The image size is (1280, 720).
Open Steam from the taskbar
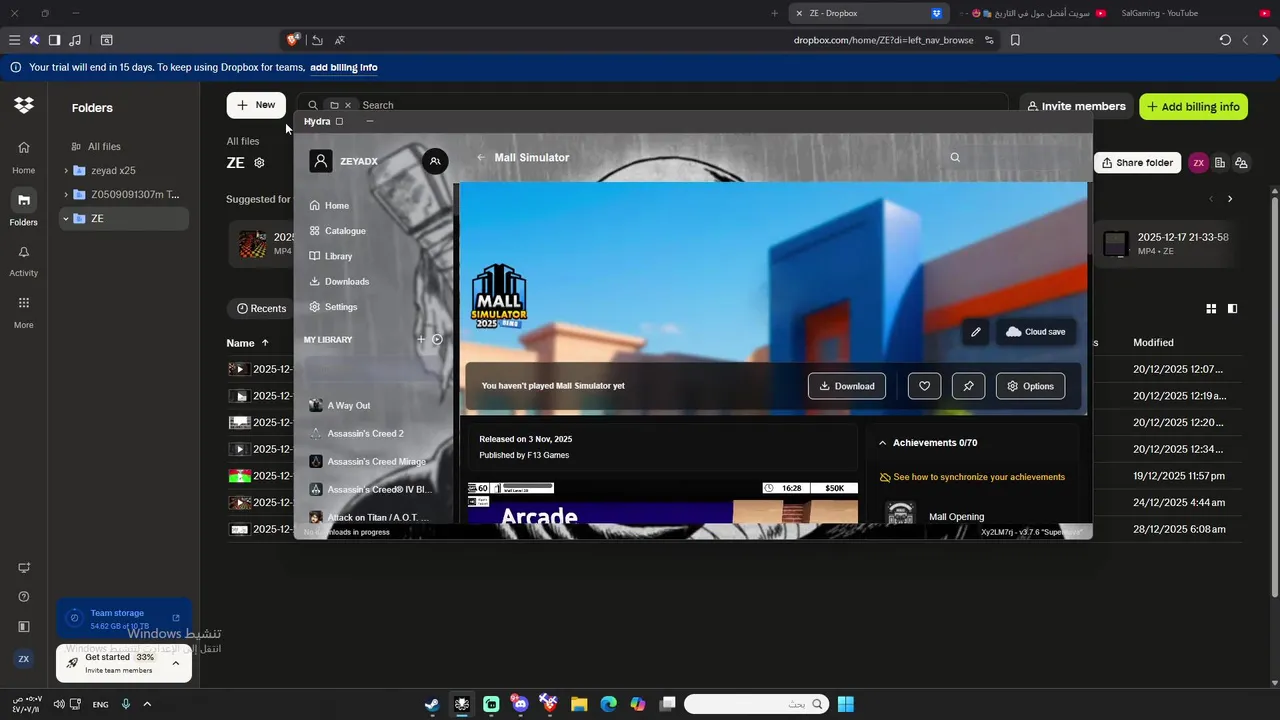click(x=432, y=704)
